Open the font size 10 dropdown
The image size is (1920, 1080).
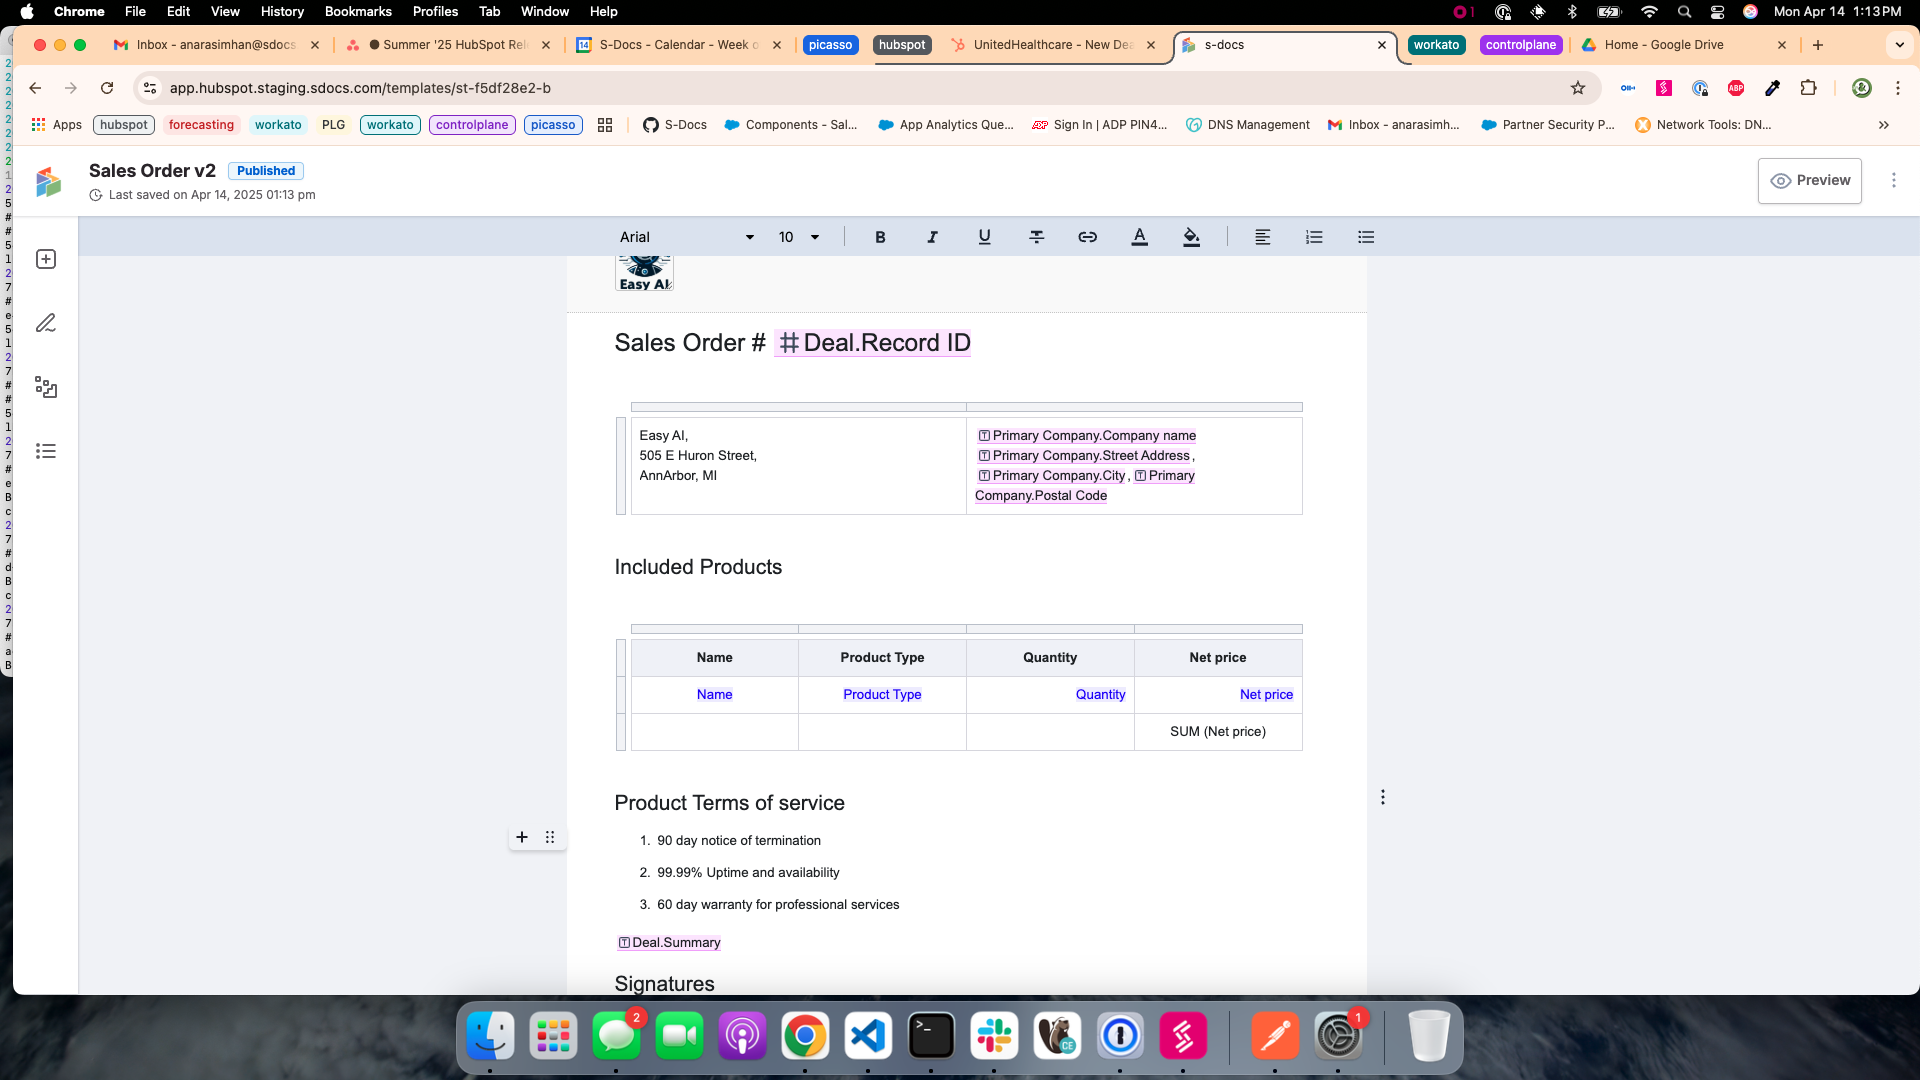point(798,237)
